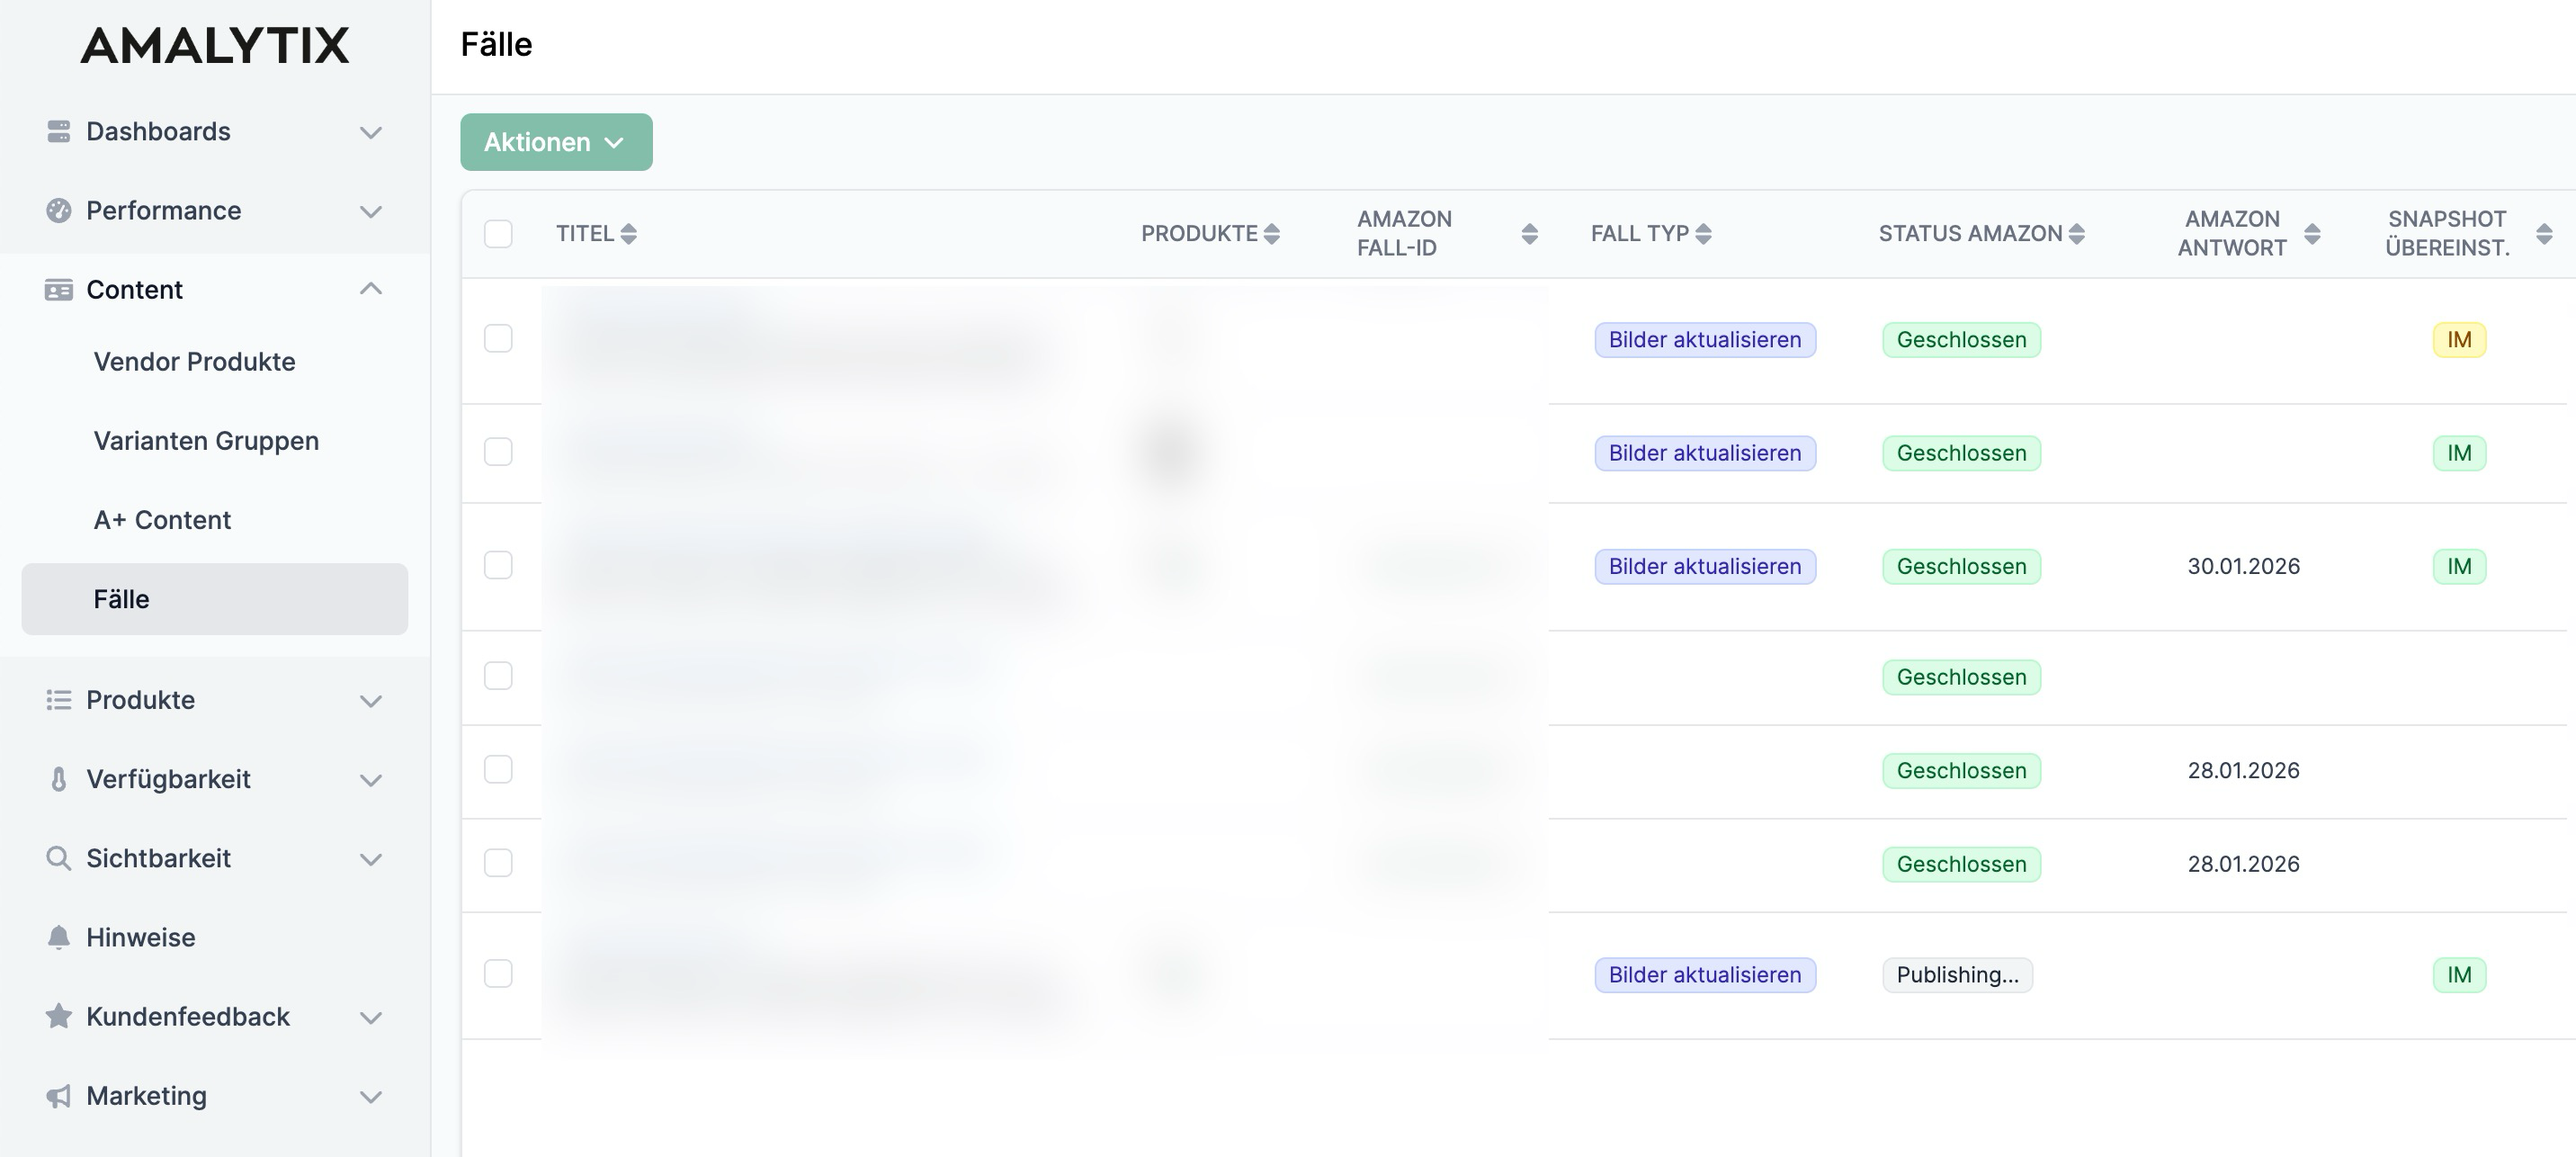Image resolution: width=2576 pixels, height=1157 pixels.
Task: Open Hinweise via the bell icon
Action: [x=59, y=937]
